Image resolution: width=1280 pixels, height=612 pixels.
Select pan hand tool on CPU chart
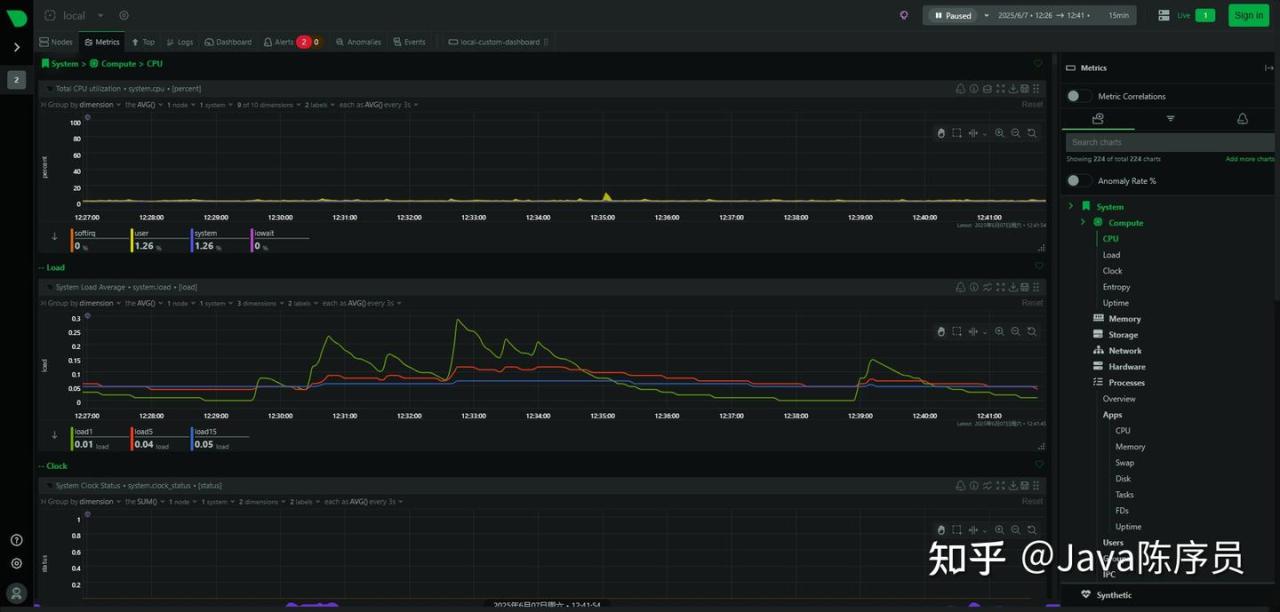(941, 133)
